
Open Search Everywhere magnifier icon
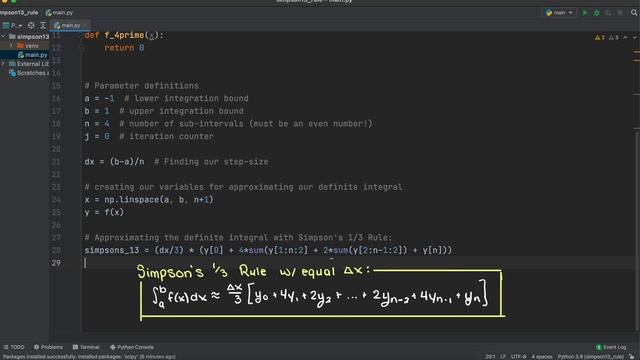coord(634,13)
